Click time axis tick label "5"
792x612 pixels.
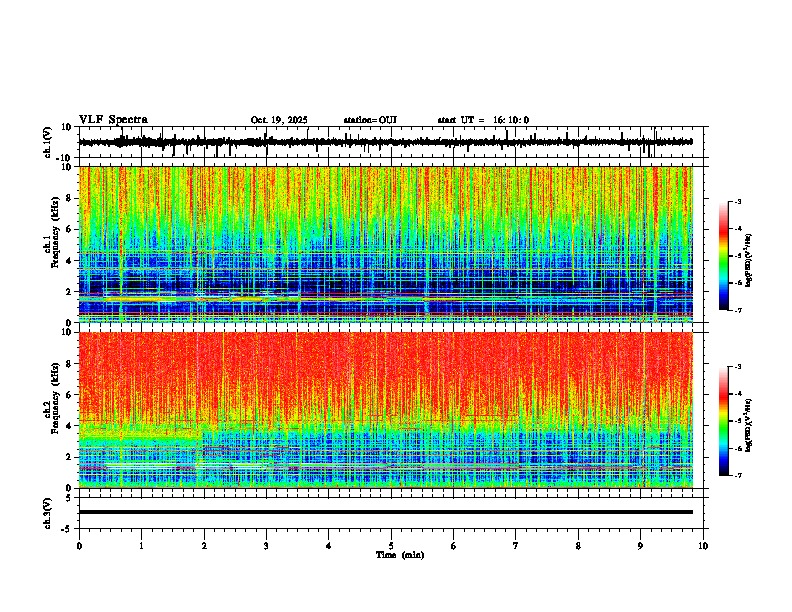coord(391,546)
